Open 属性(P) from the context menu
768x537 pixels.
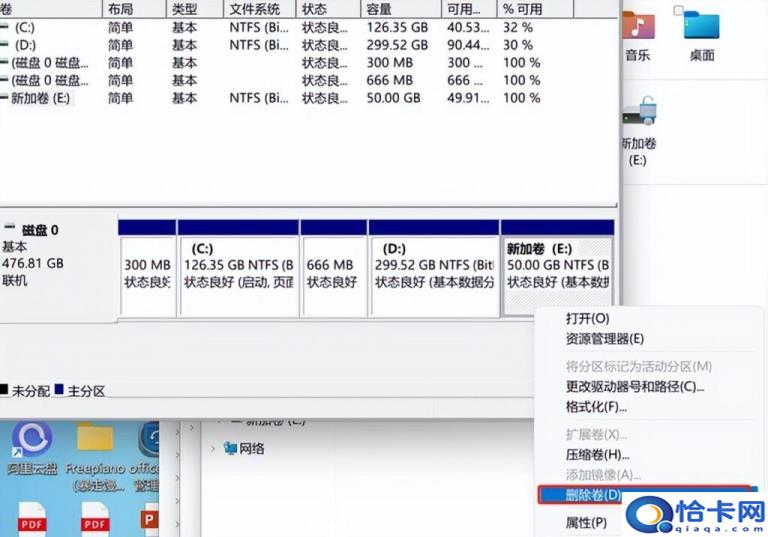[x=586, y=523]
